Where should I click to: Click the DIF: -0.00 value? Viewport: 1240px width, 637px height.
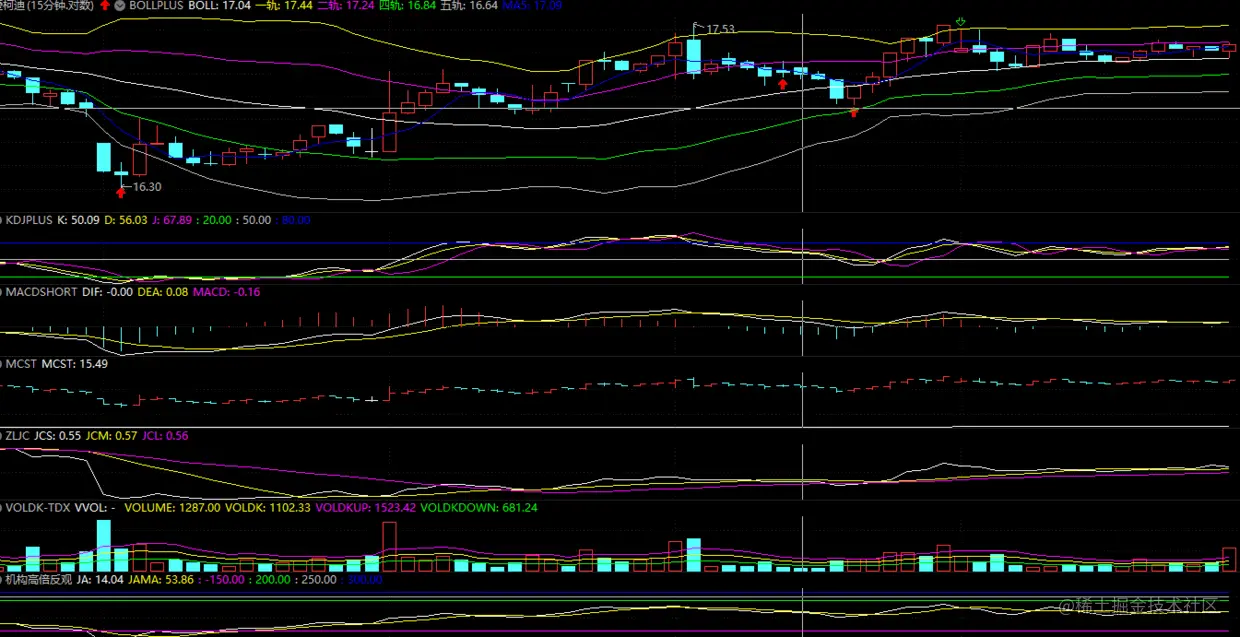click(x=105, y=292)
